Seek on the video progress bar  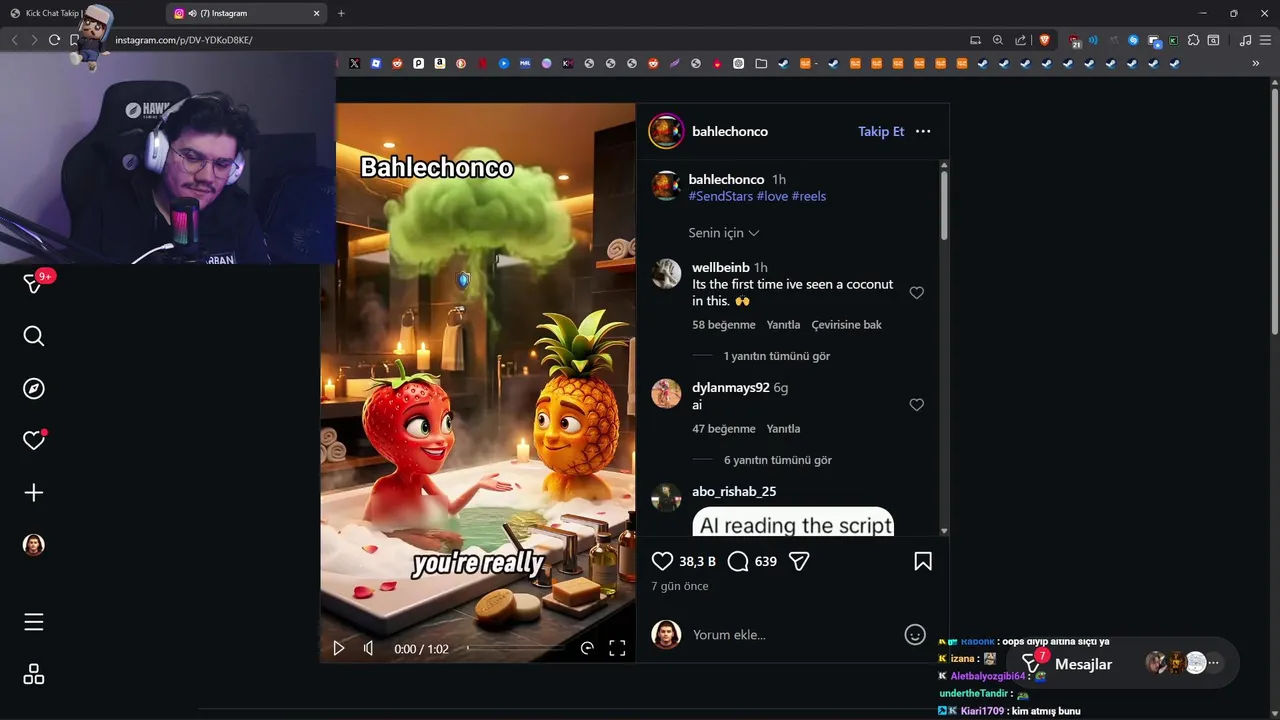[515, 648]
